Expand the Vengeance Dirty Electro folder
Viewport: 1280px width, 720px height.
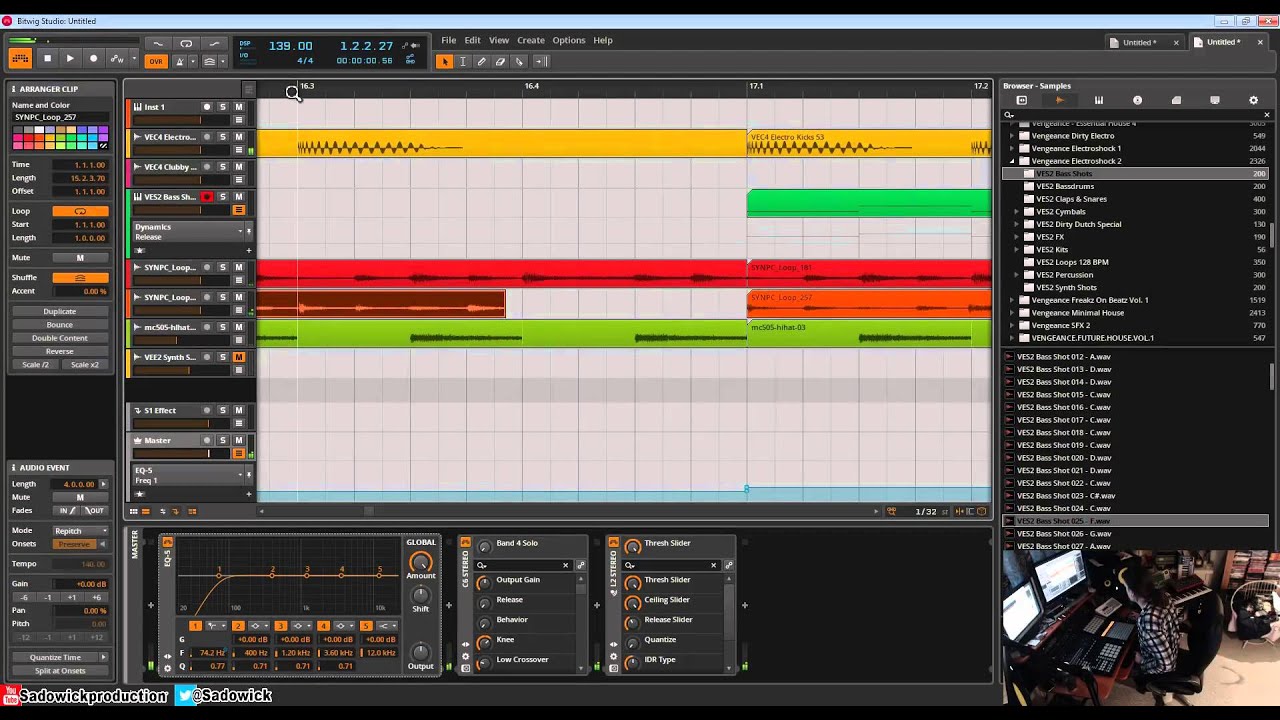click(1012, 136)
